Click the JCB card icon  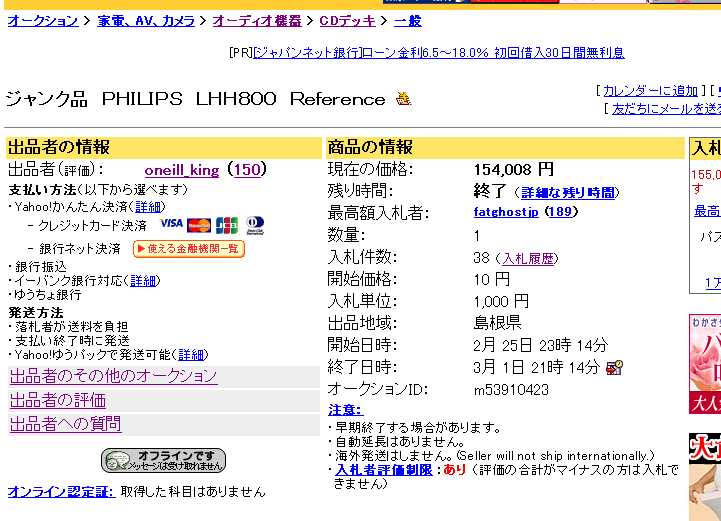227,225
